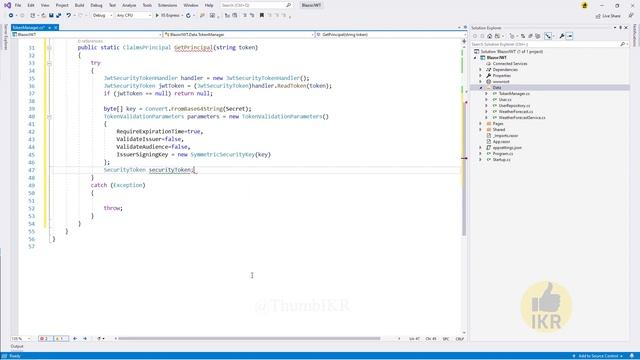The image size is (640, 360).
Task: Collapse the try block outline at line 33
Action: point(49,63)
